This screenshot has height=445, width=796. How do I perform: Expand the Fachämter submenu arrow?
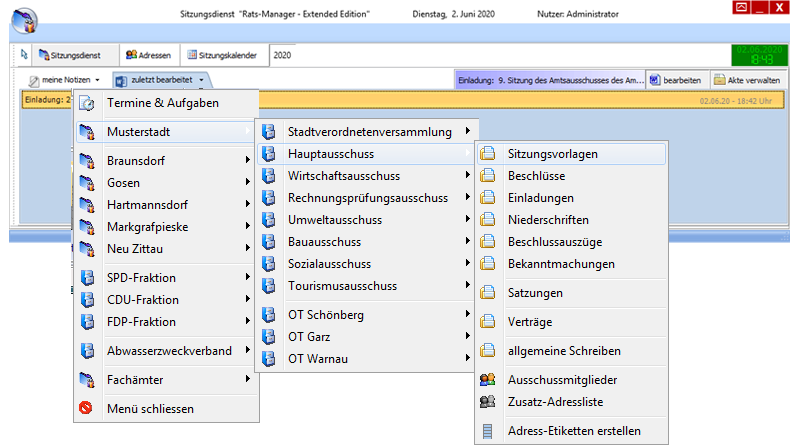coord(248,379)
